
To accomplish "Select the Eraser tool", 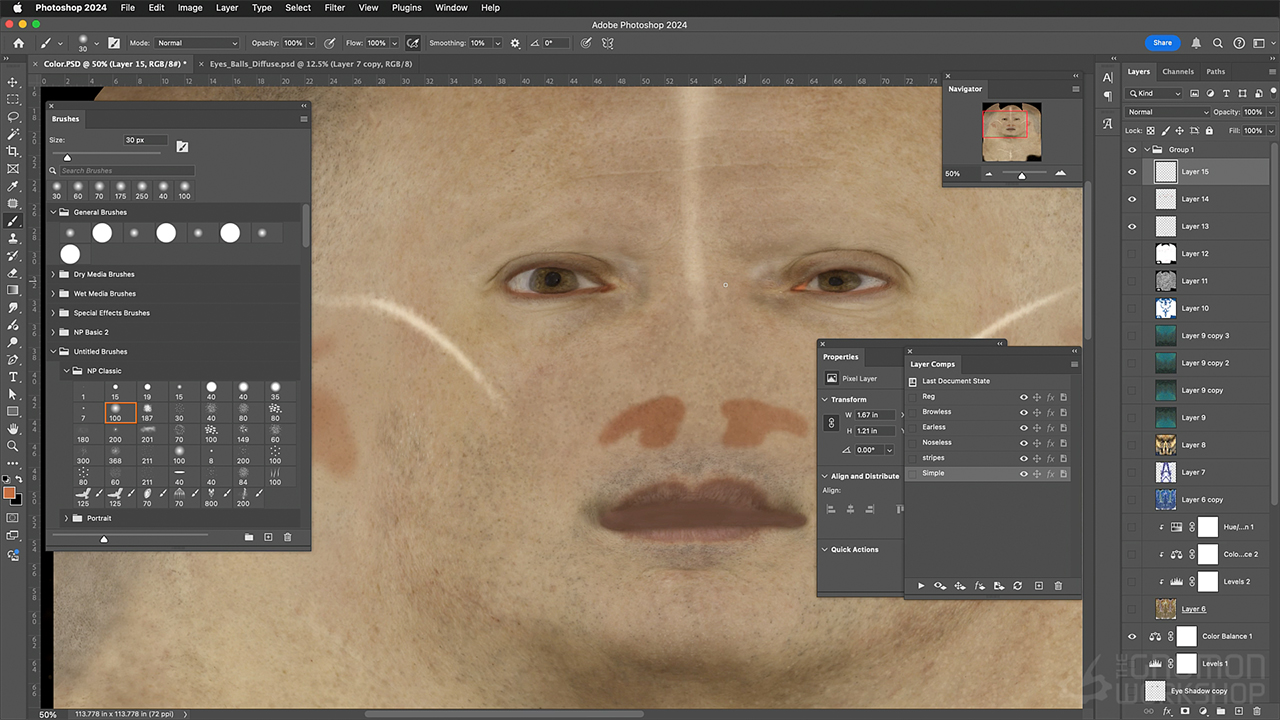I will 13,272.
